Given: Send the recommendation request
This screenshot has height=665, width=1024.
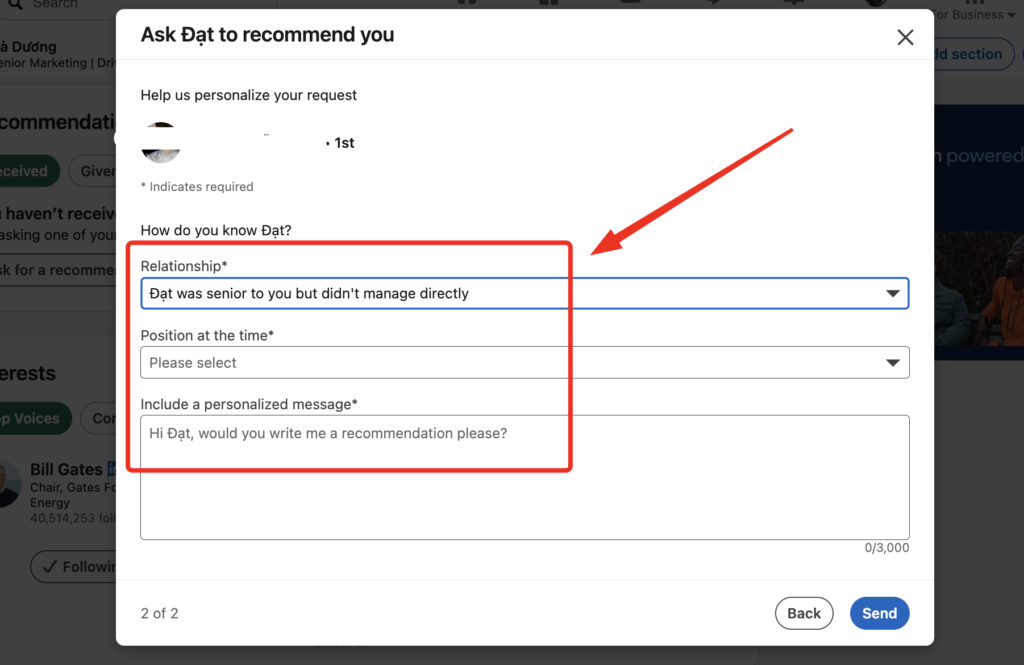Looking at the screenshot, I should [x=879, y=613].
